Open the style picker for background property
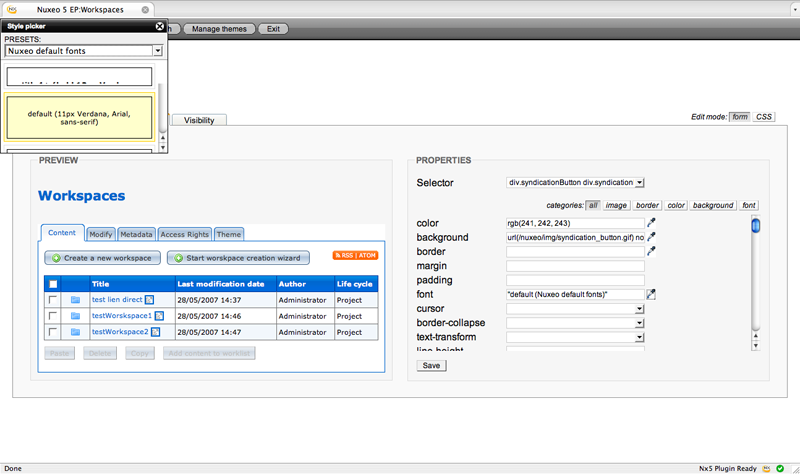Screen dimensions: 800x474 pos(651,237)
